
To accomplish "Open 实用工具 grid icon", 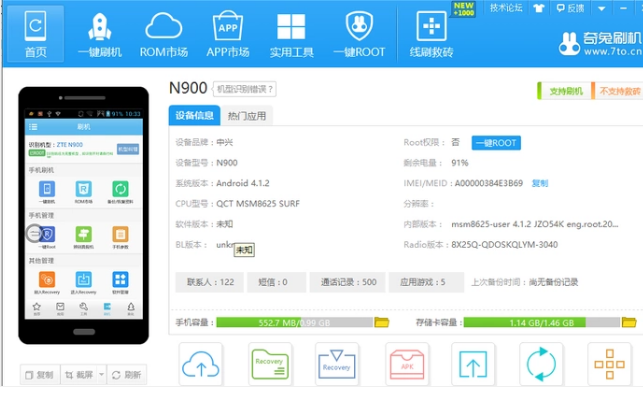I will pos(291,35).
